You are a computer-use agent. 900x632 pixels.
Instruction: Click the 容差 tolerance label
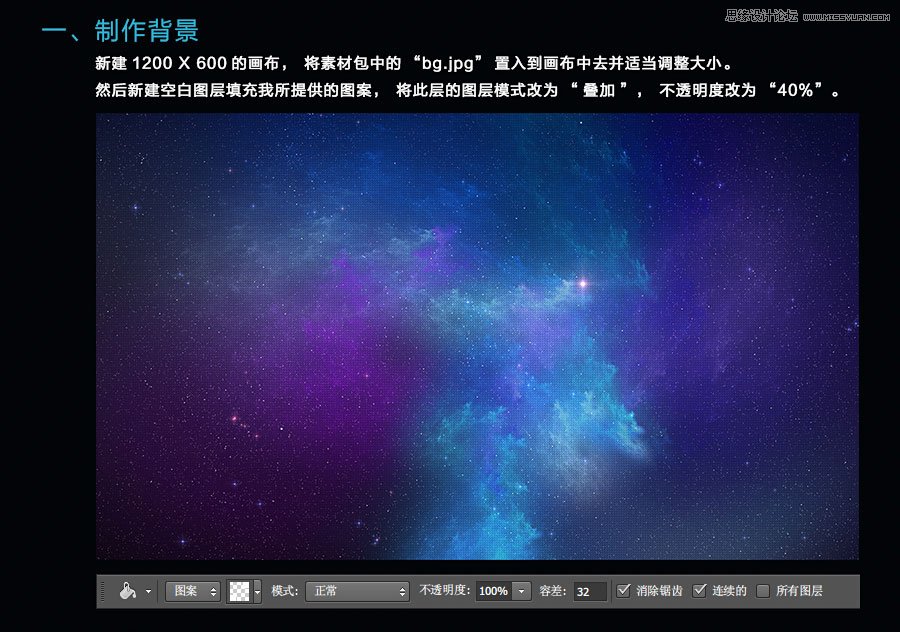553,591
